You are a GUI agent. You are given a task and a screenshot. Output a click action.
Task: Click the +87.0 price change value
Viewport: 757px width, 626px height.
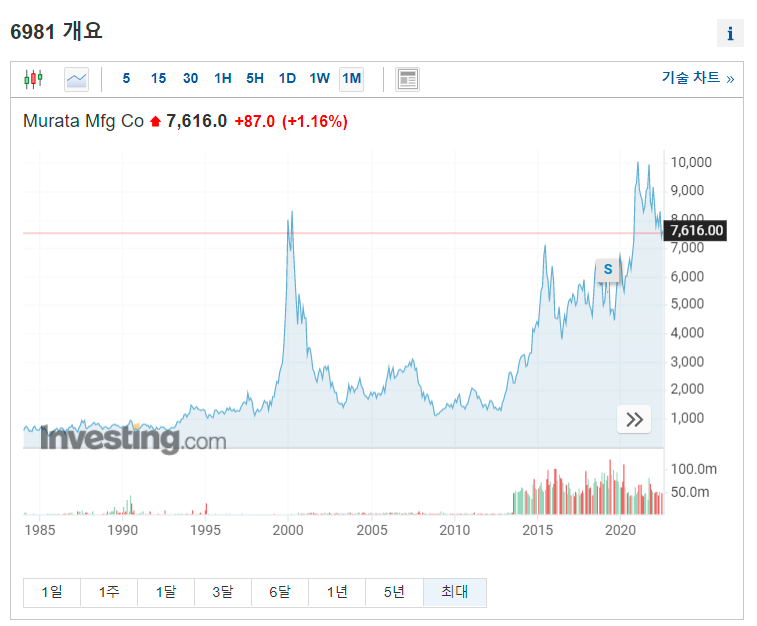pyautogui.click(x=254, y=121)
